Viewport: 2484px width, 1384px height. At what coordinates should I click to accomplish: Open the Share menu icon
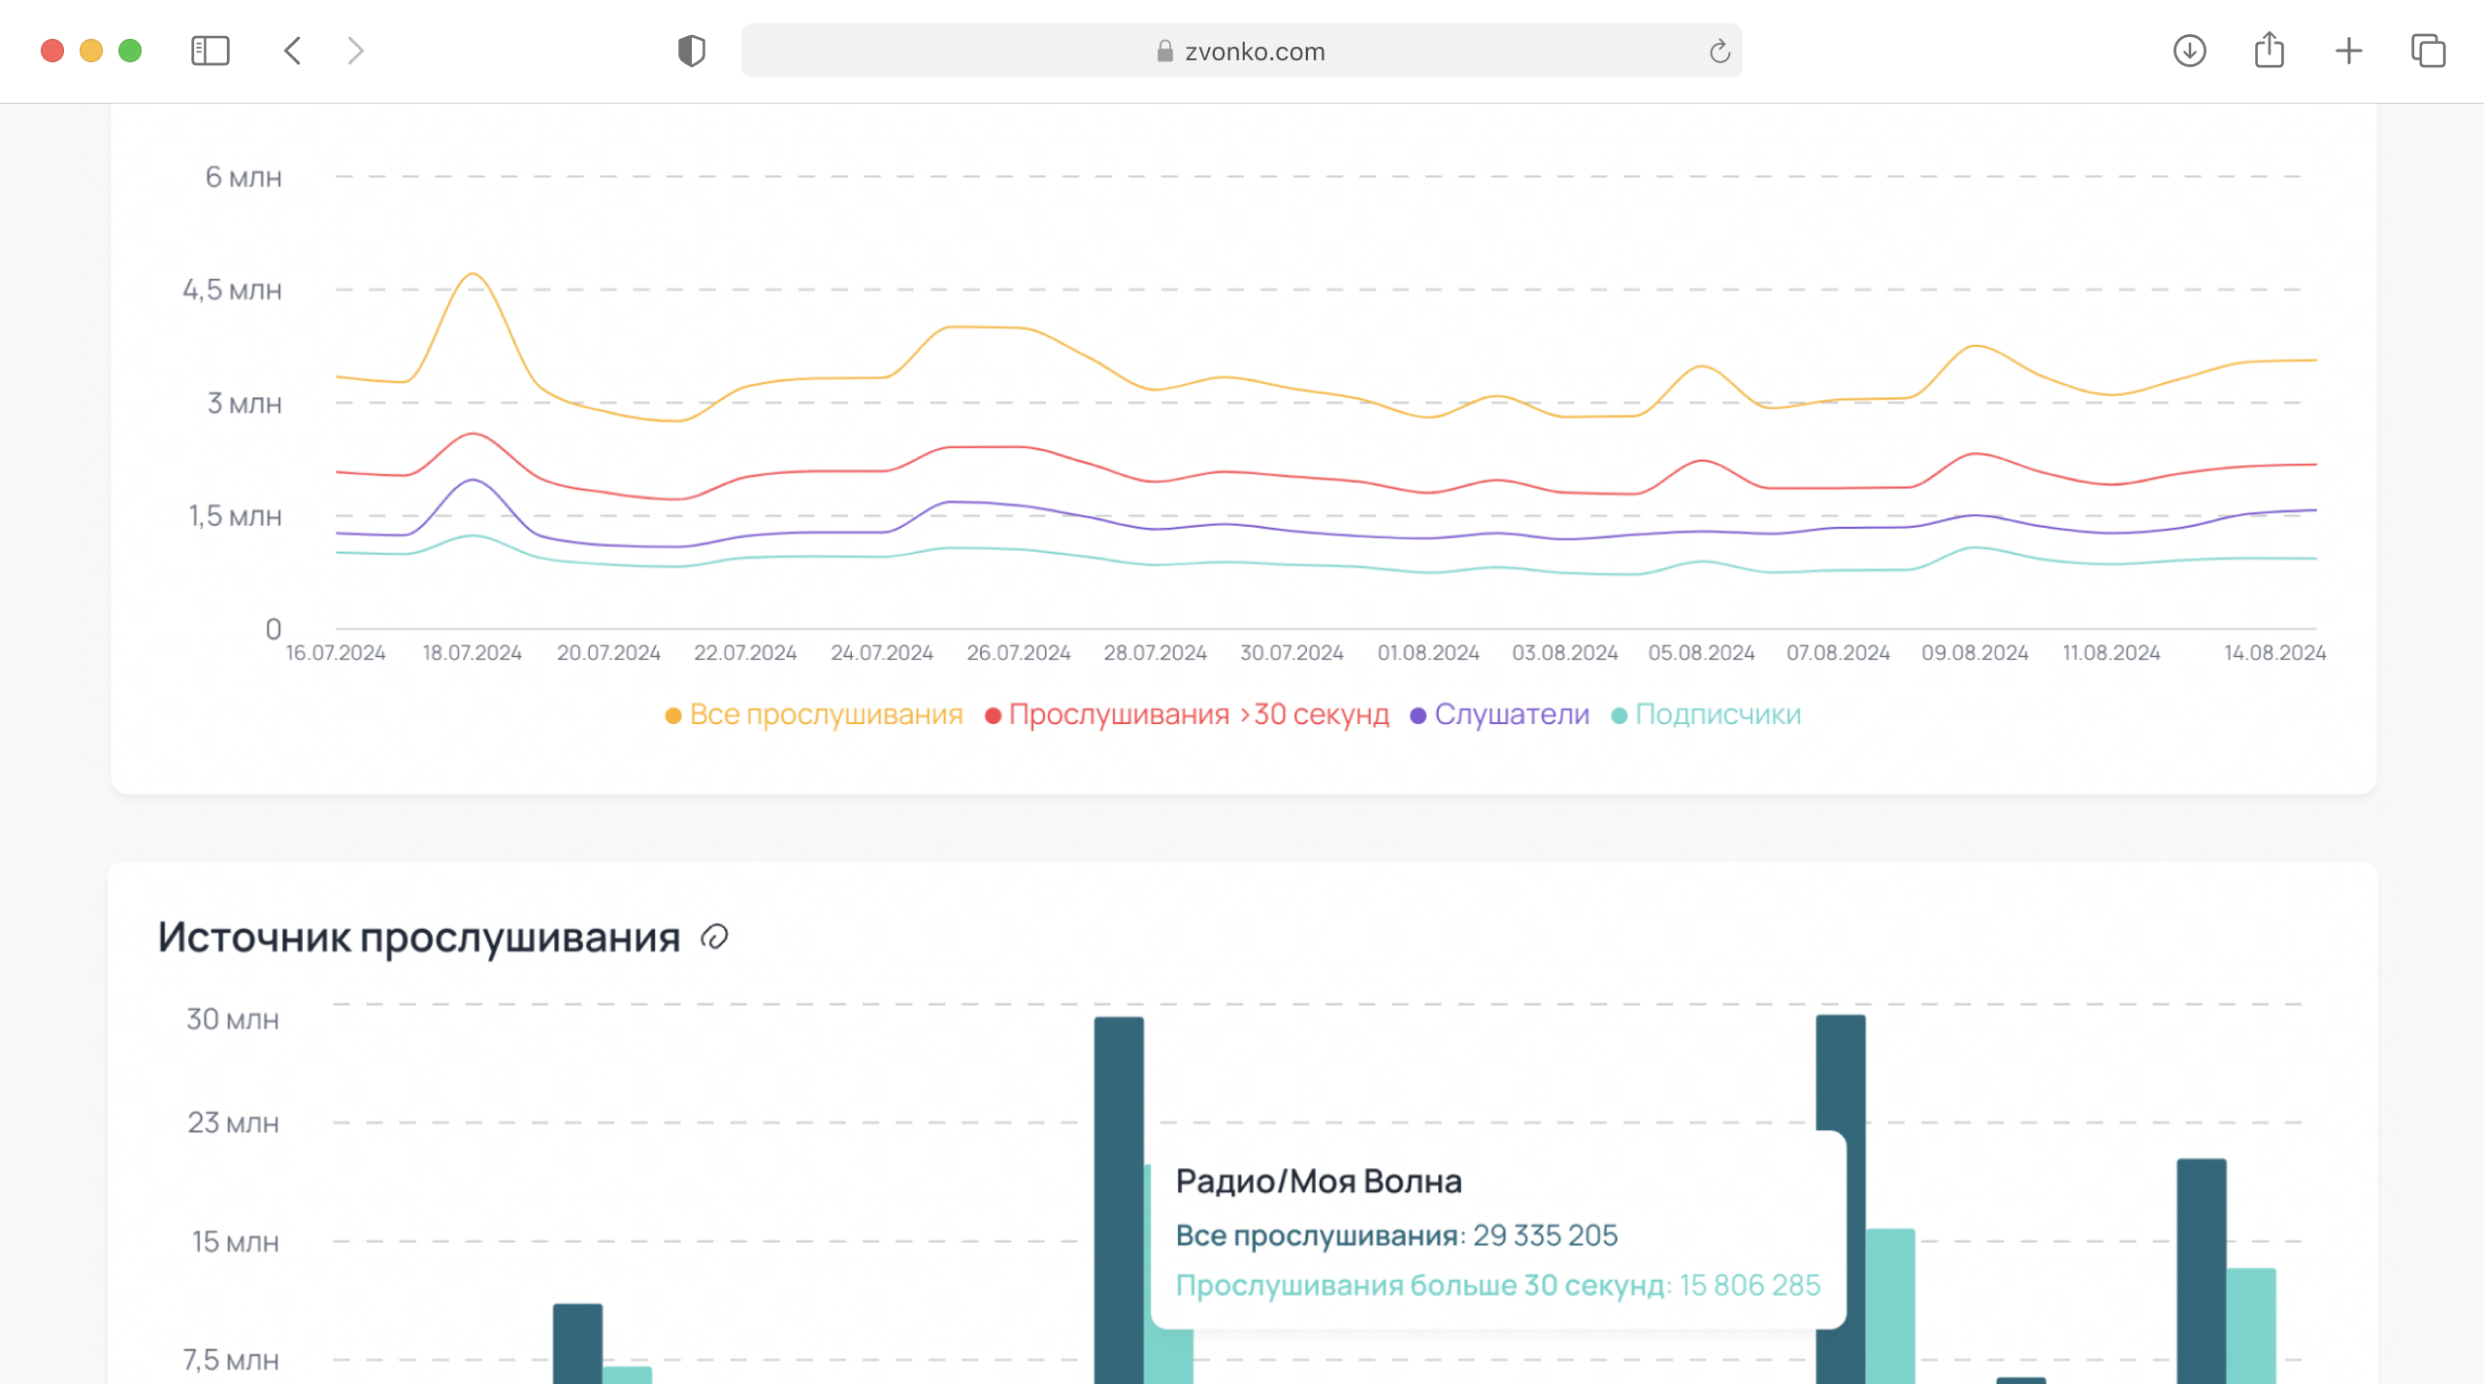2269,51
